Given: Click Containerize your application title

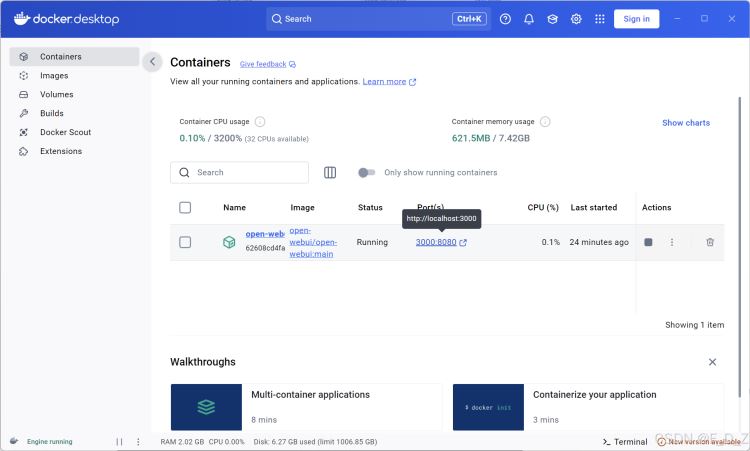Looking at the screenshot, I should click(x=595, y=395).
